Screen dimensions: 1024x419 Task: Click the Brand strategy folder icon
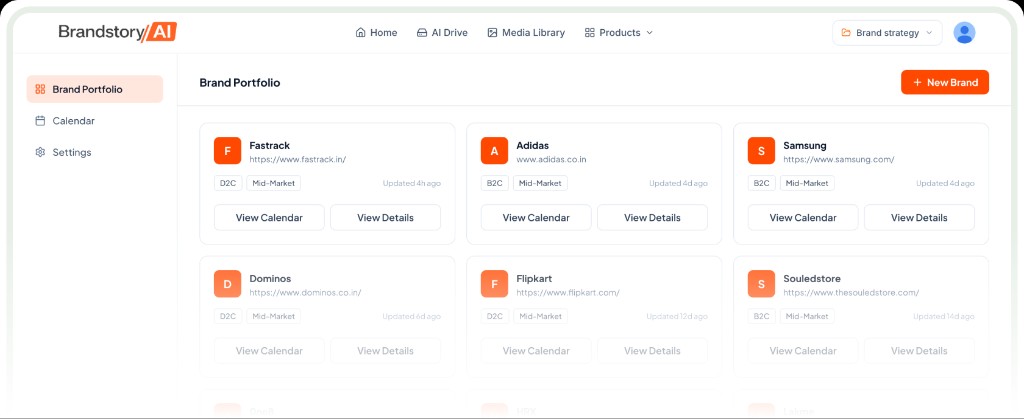[846, 33]
